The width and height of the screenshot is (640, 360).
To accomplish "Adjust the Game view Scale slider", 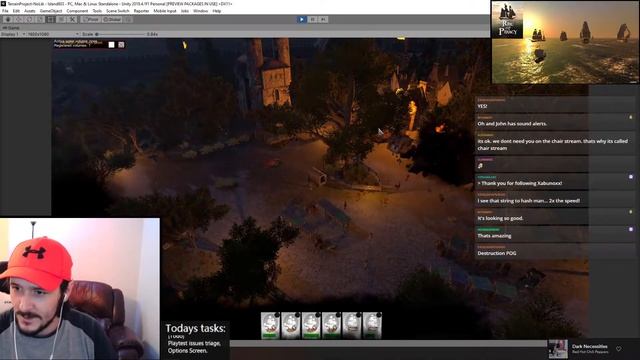I will tap(121, 34).
